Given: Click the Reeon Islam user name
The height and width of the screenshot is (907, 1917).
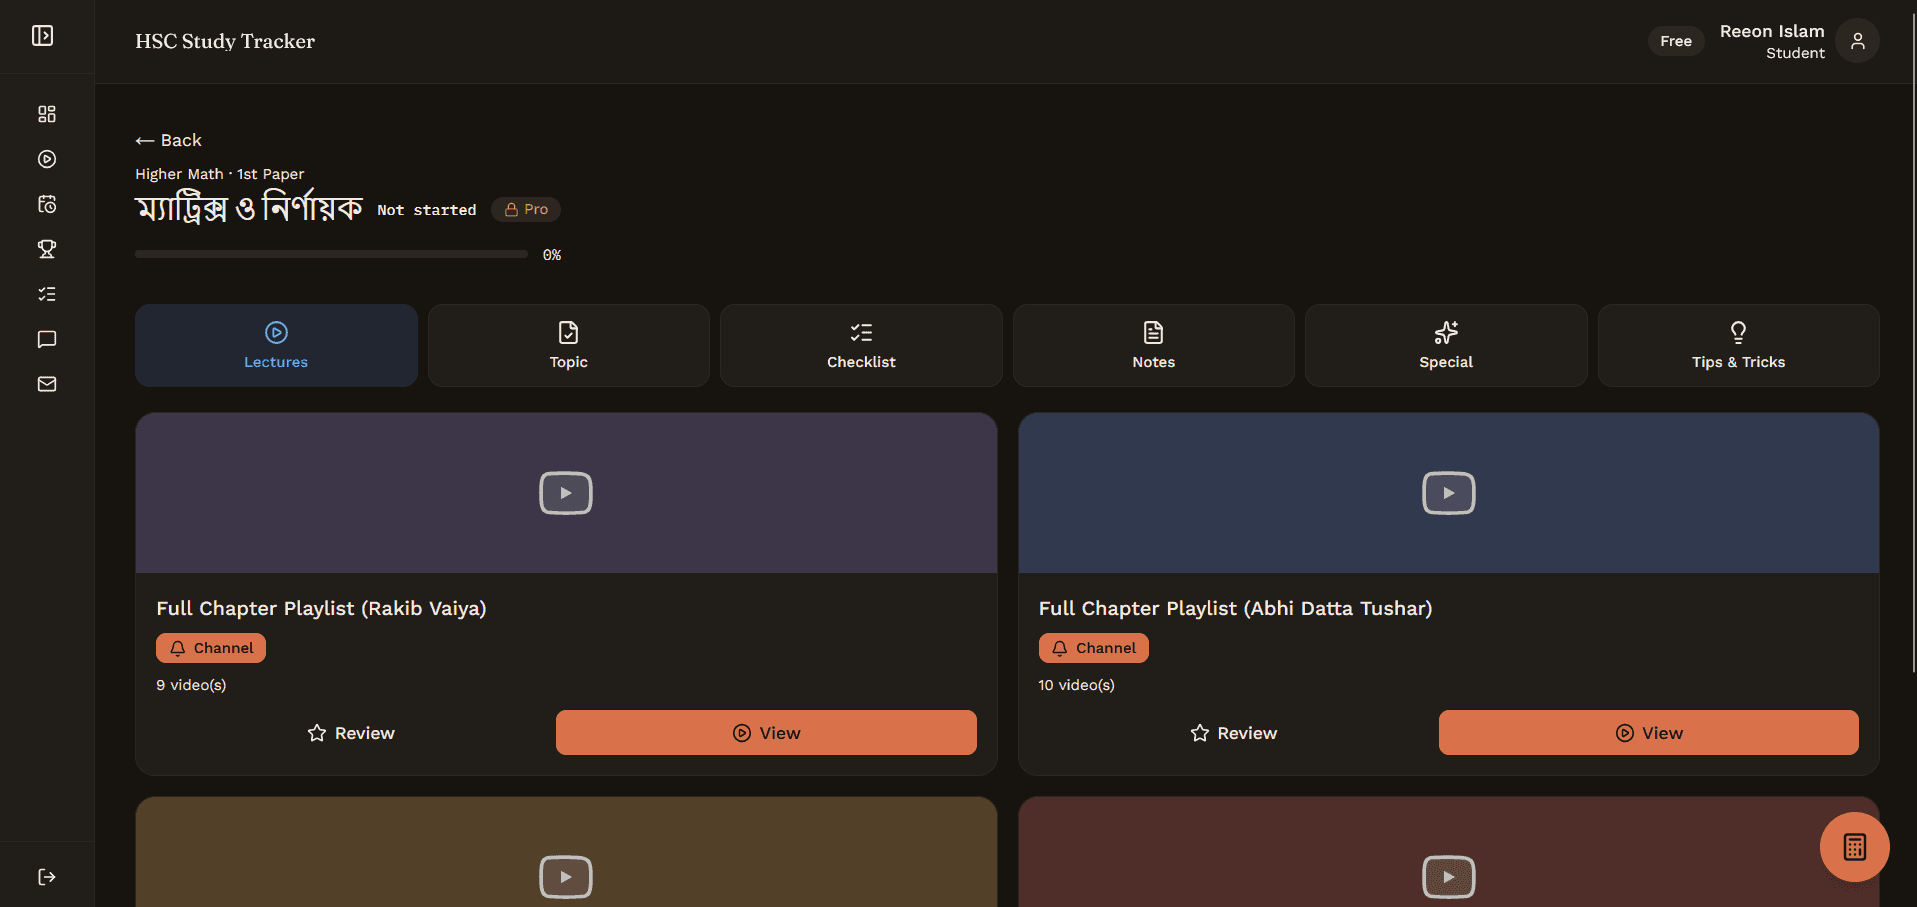Looking at the screenshot, I should [1772, 31].
